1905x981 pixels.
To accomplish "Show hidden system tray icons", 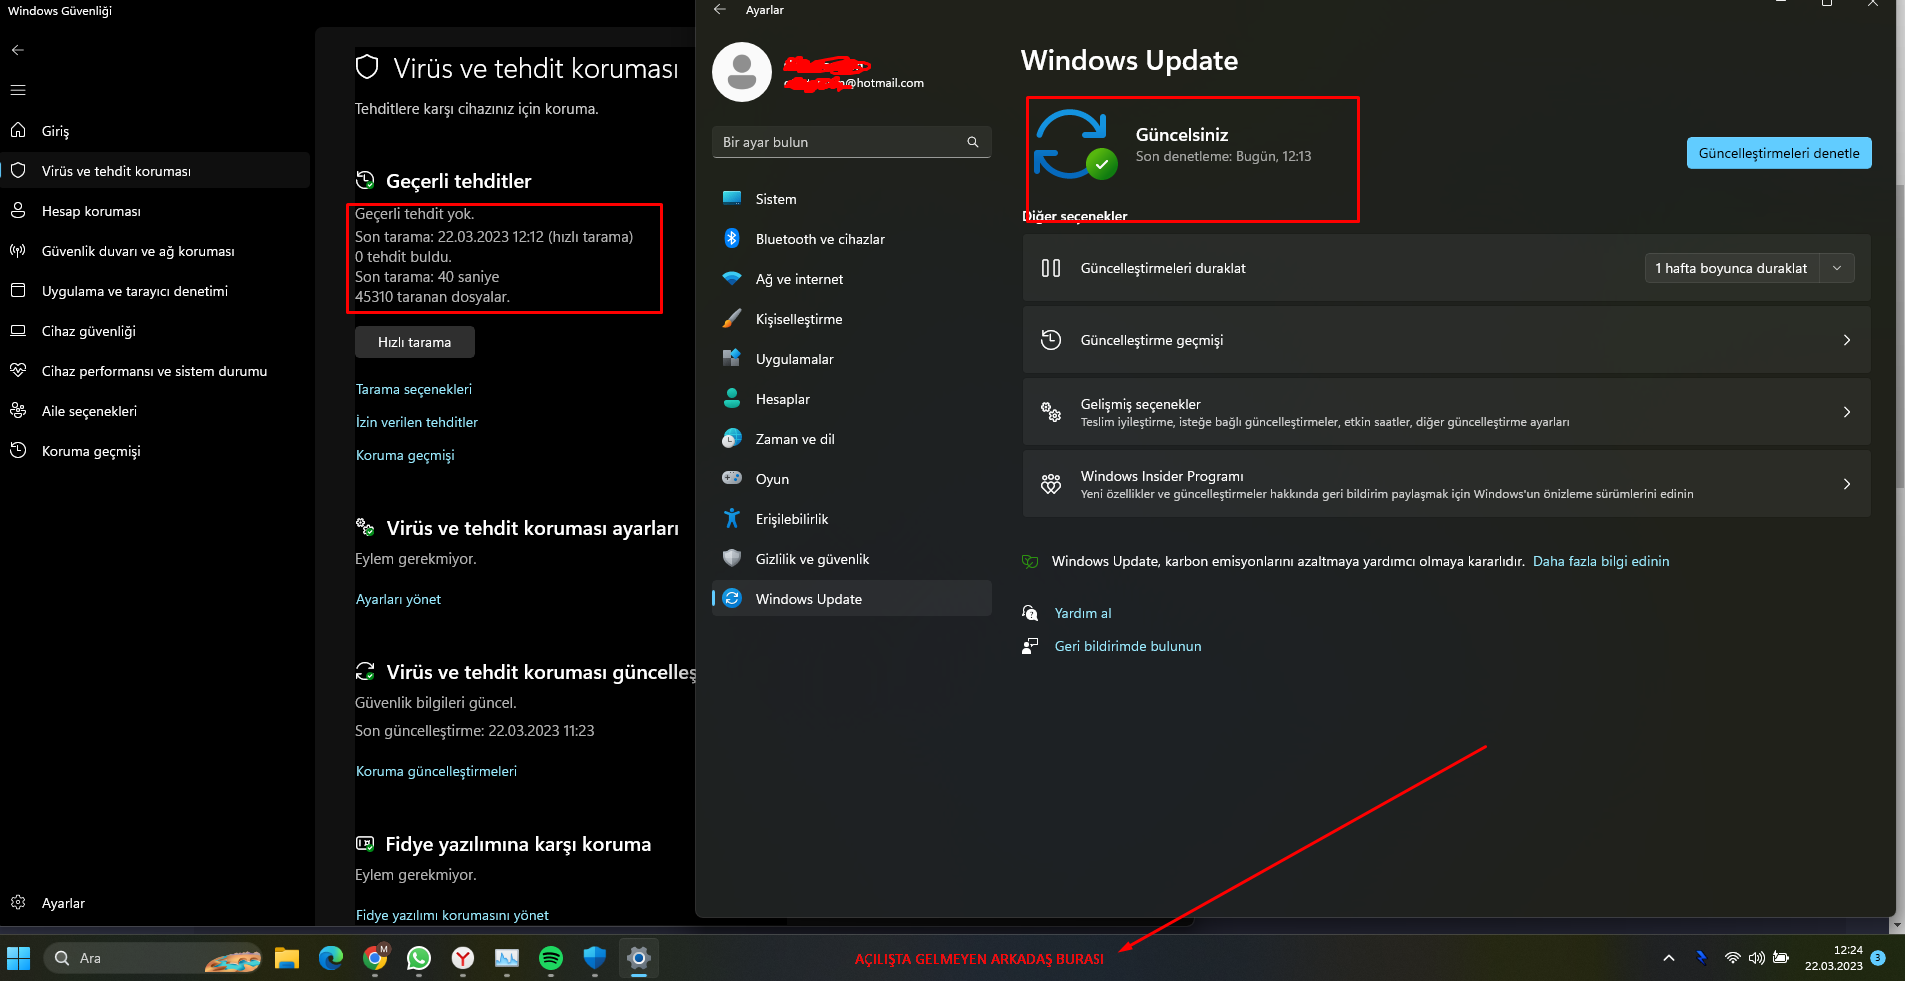I will point(1669,958).
